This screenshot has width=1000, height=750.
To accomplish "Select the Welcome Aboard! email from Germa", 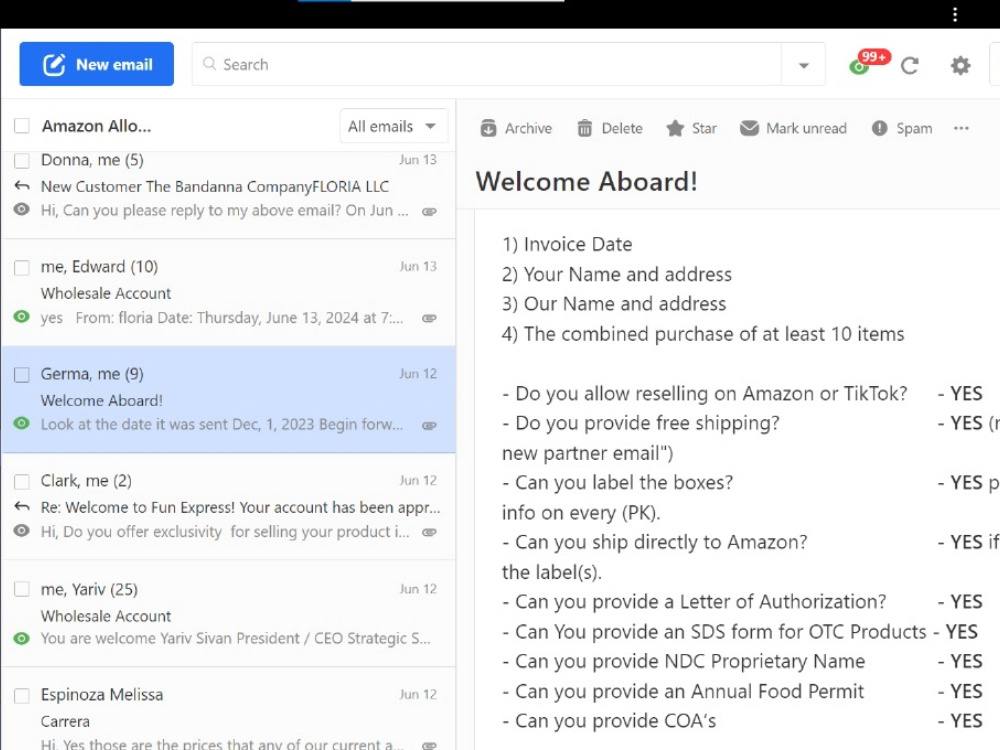I will click(228, 400).
